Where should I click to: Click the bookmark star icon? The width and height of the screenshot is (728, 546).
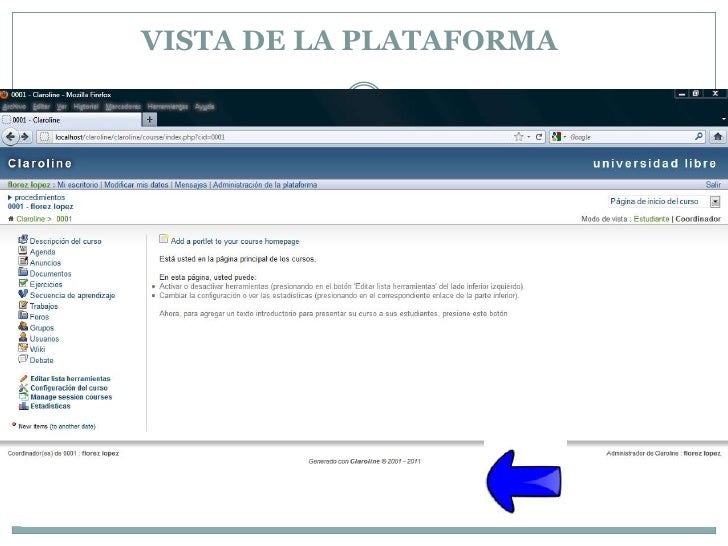518,136
